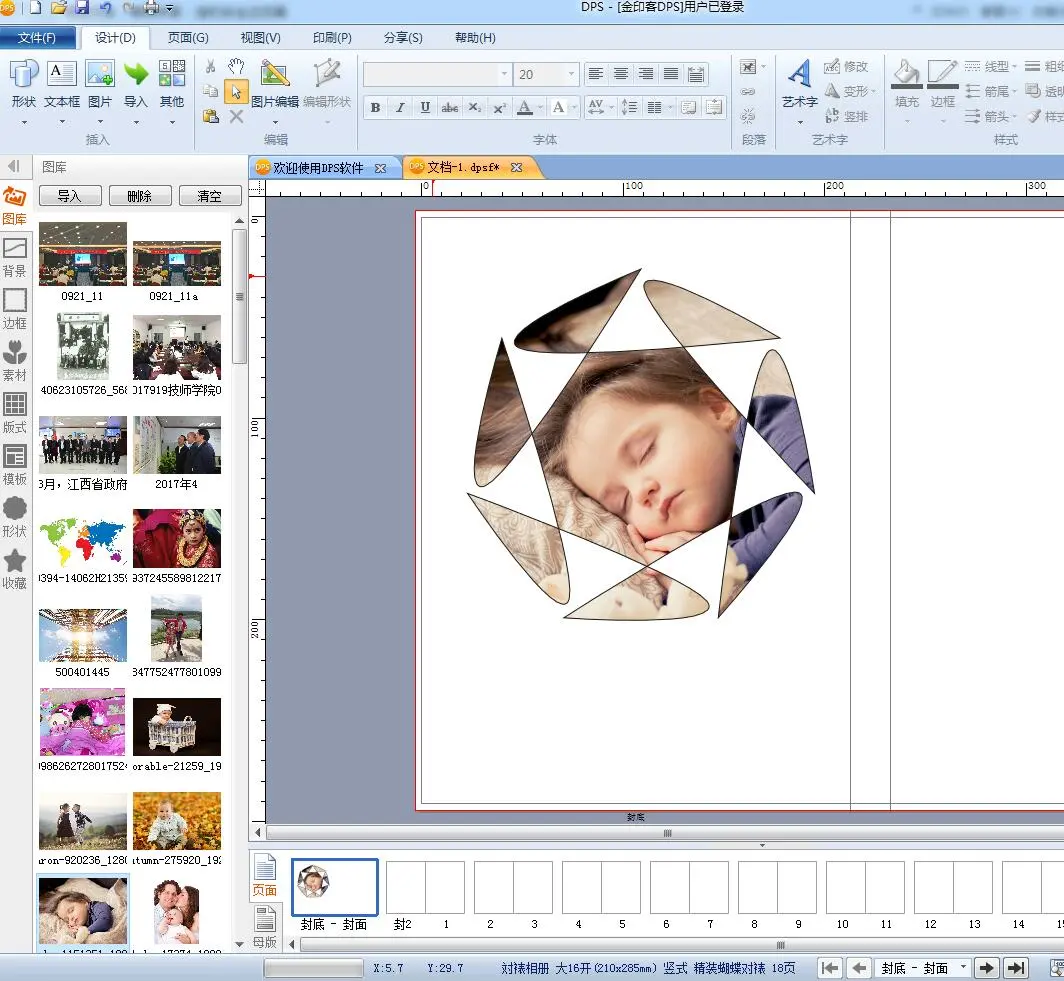This screenshot has width=1064, height=981.
Task: Expand the dropdown arrow under 艺术字
Action: pos(799,122)
